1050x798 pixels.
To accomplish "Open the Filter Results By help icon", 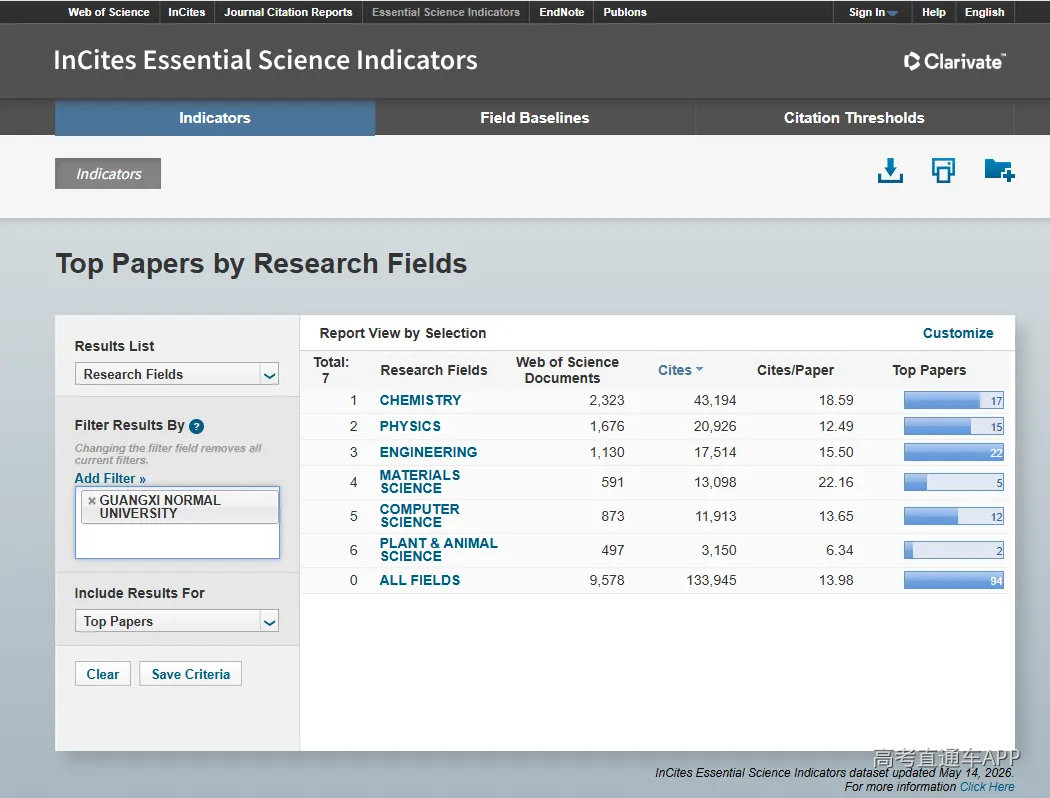I will tap(196, 426).
